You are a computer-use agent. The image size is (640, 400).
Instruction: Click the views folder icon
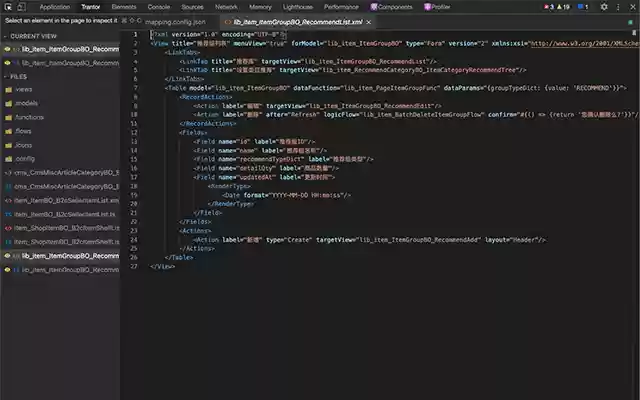coord(9,90)
